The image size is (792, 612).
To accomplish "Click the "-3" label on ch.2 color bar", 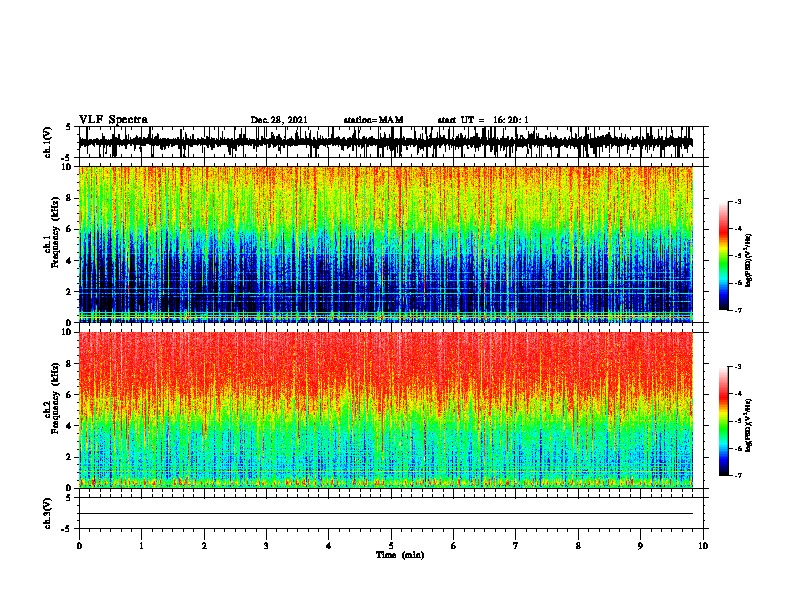I will pyautogui.click(x=737, y=367).
